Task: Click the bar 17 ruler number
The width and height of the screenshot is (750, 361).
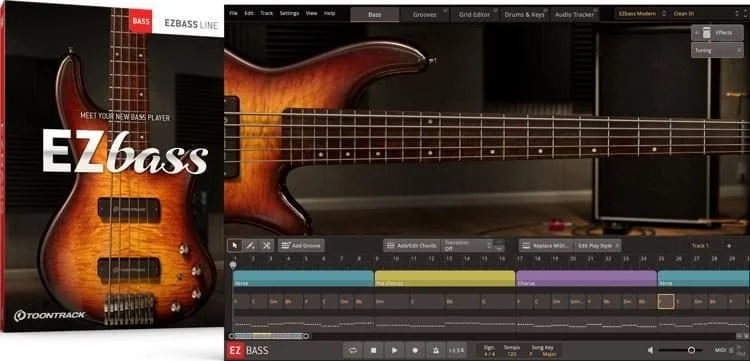Action: [x=519, y=259]
